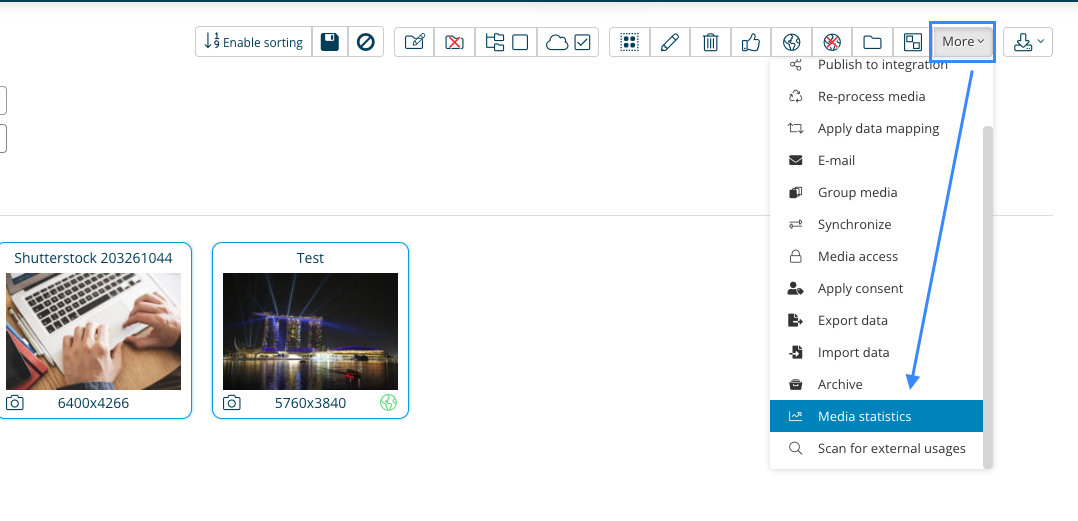Open Media statistics
1078x521 pixels.
(x=877, y=416)
